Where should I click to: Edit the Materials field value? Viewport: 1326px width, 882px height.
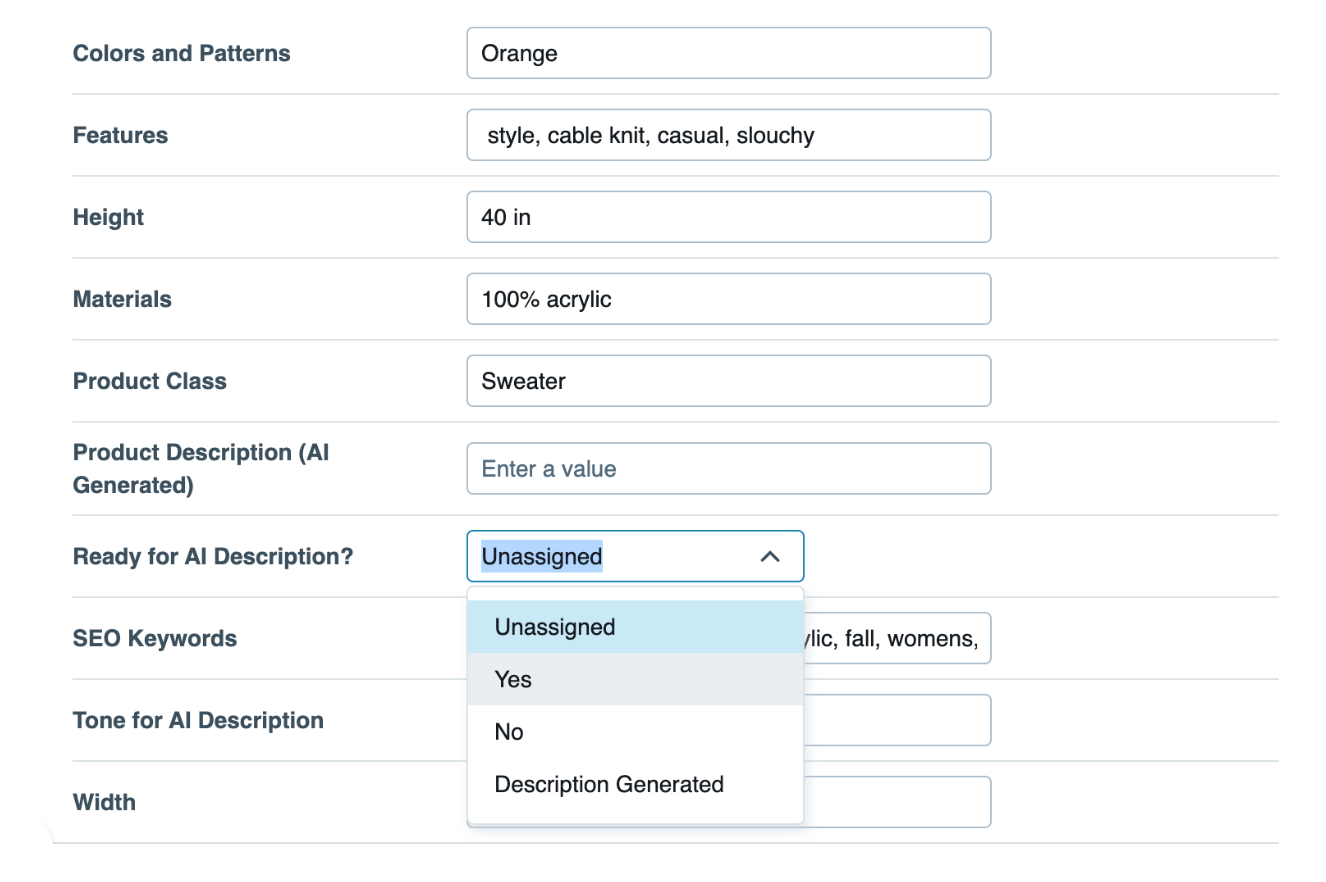729,299
